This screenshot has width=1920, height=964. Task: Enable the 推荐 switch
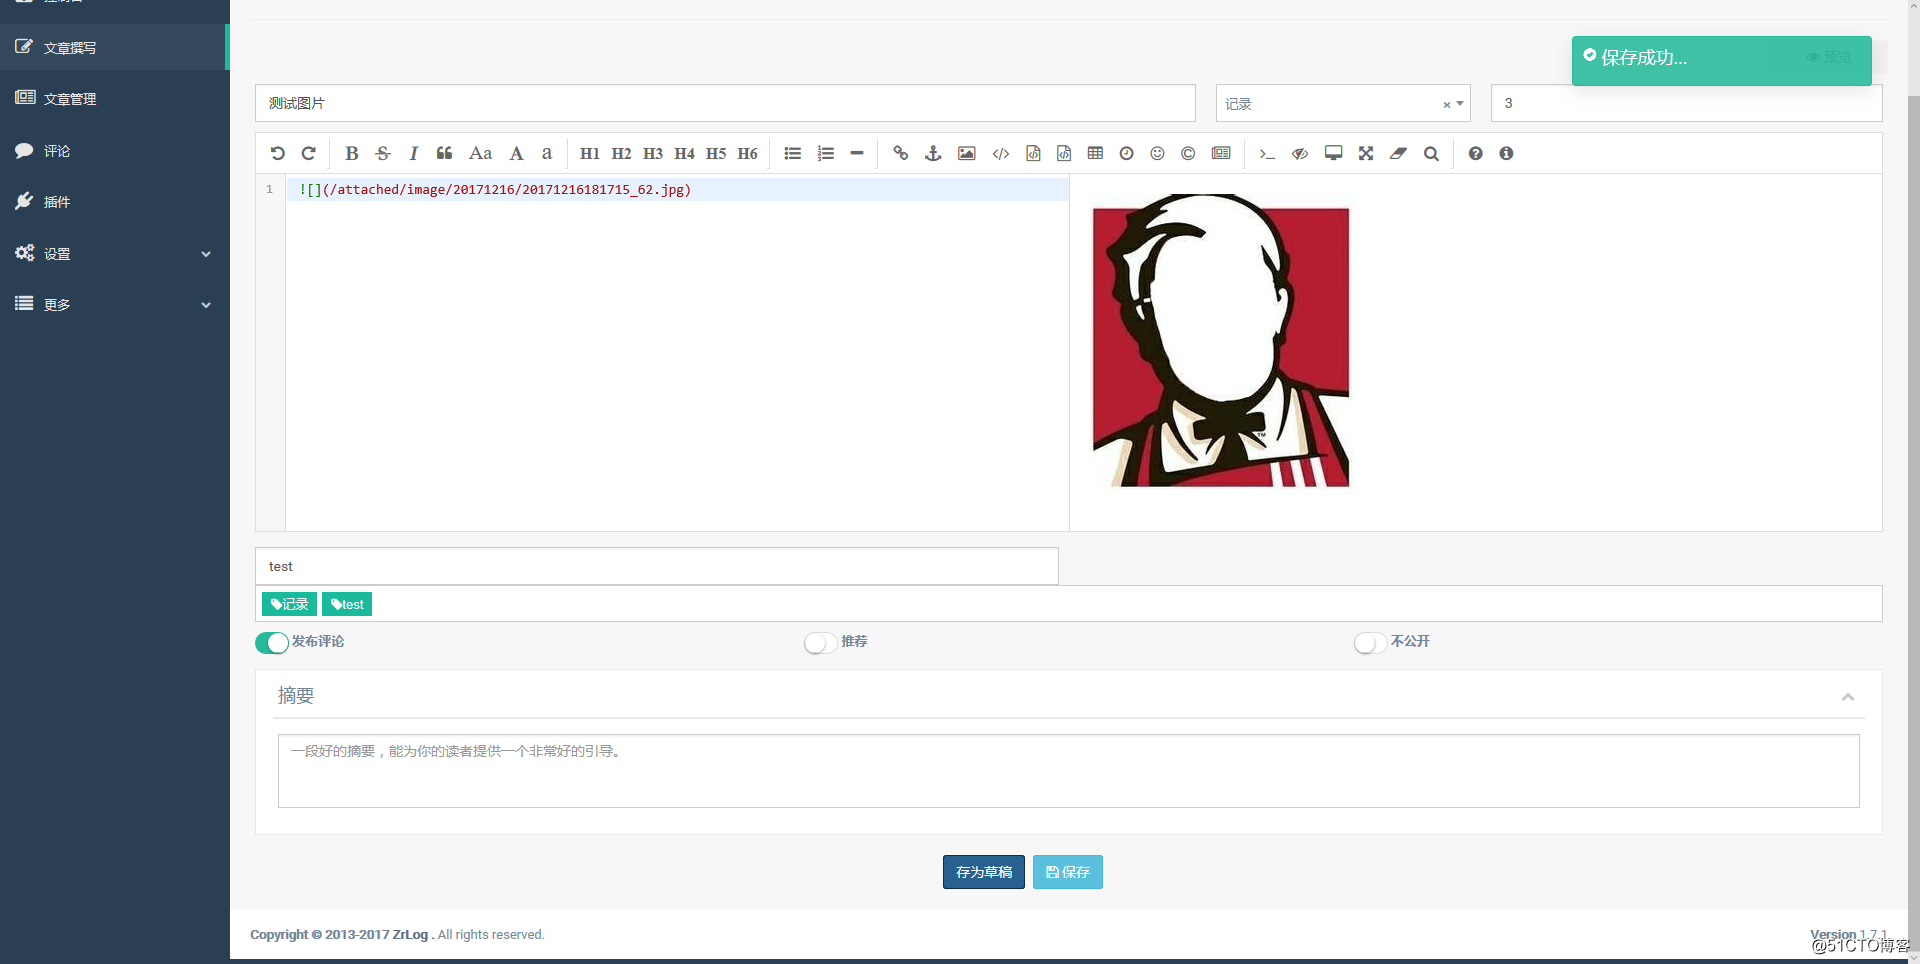820,642
